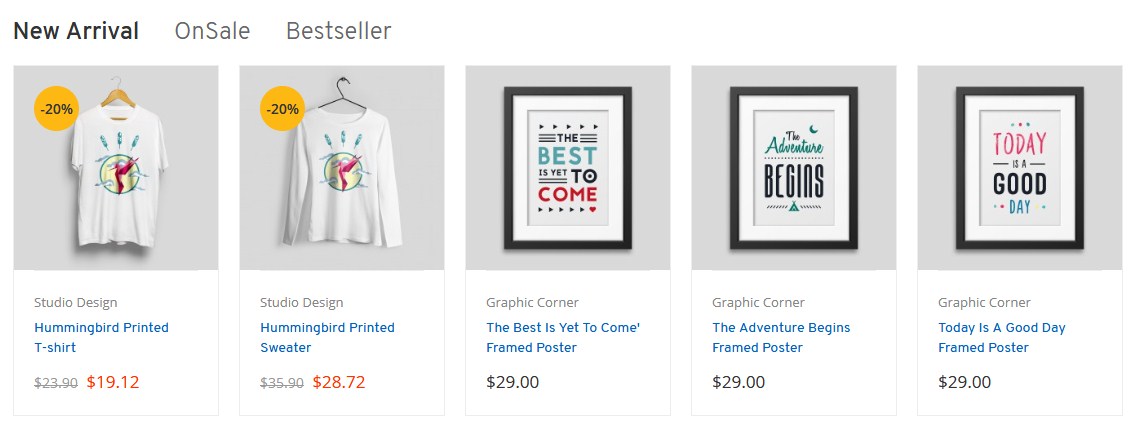Viewport: 1139px width, 430px height.
Task: Follow The Best Is Yet To Come' Framed Poster link
Action: (563, 338)
